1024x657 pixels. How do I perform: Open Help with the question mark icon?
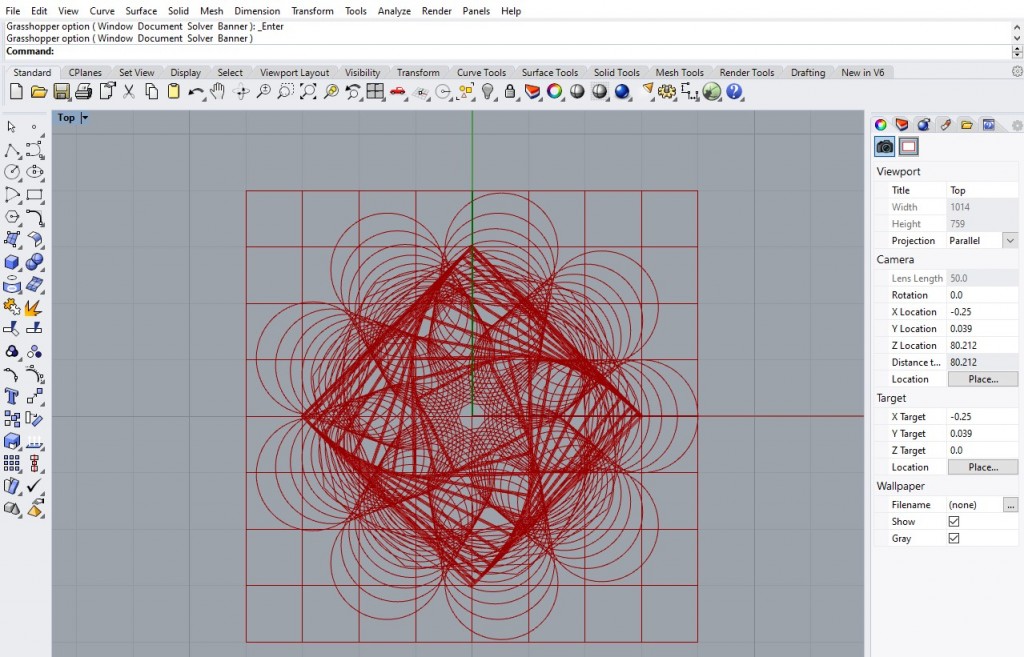pyautogui.click(x=735, y=92)
